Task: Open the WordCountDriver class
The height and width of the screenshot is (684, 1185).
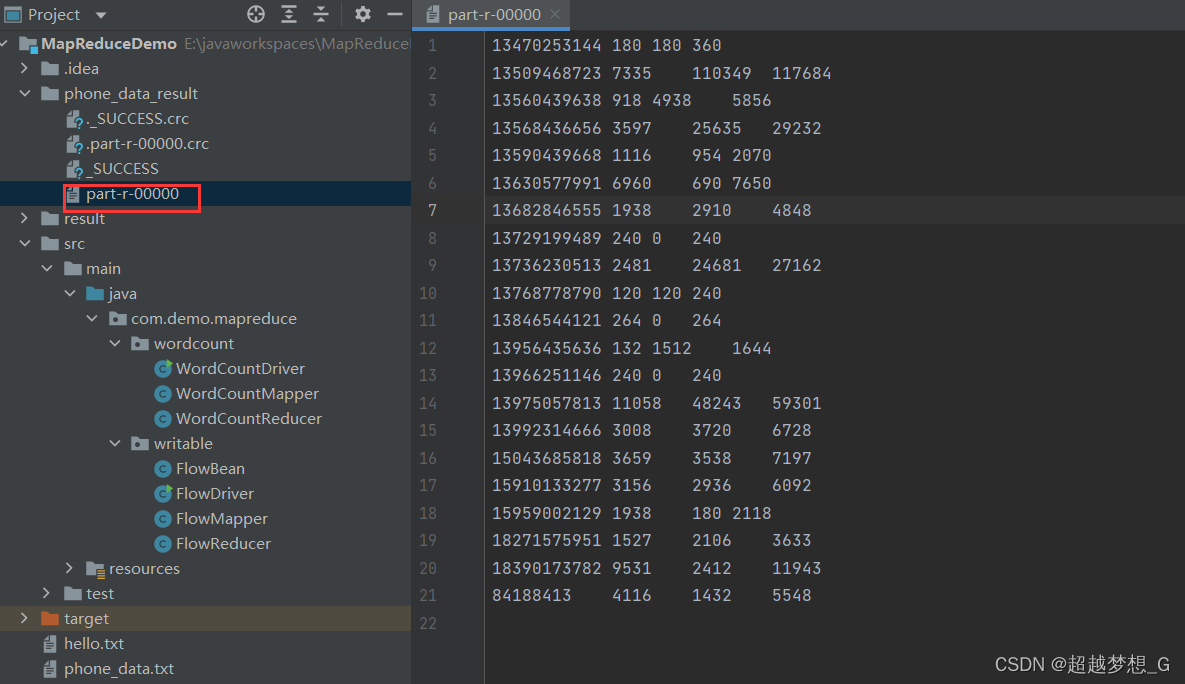Action: click(x=240, y=368)
